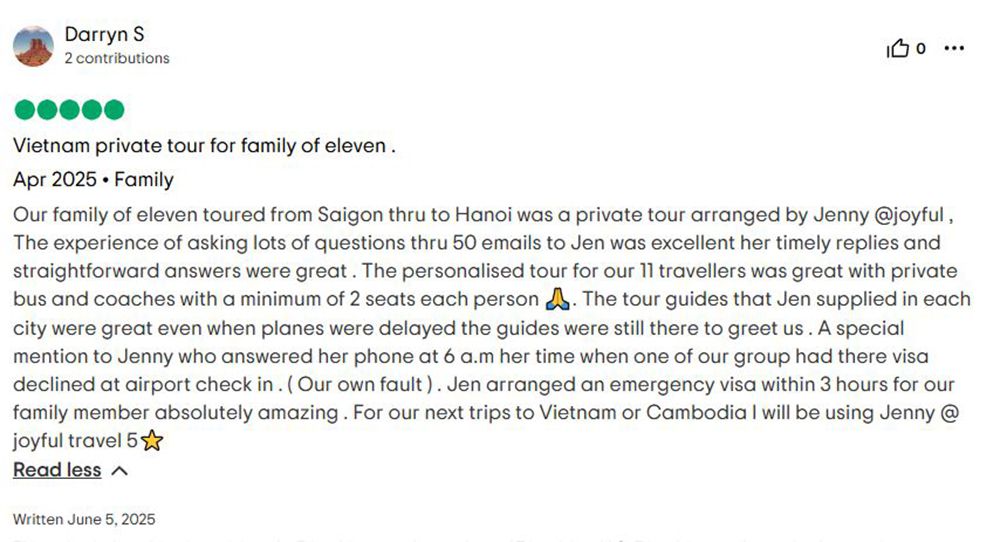Image resolution: width=1000 pixels, height=542 pixels.
Task: Collapse review using the up chevron
Action: [x=119, y=471]
